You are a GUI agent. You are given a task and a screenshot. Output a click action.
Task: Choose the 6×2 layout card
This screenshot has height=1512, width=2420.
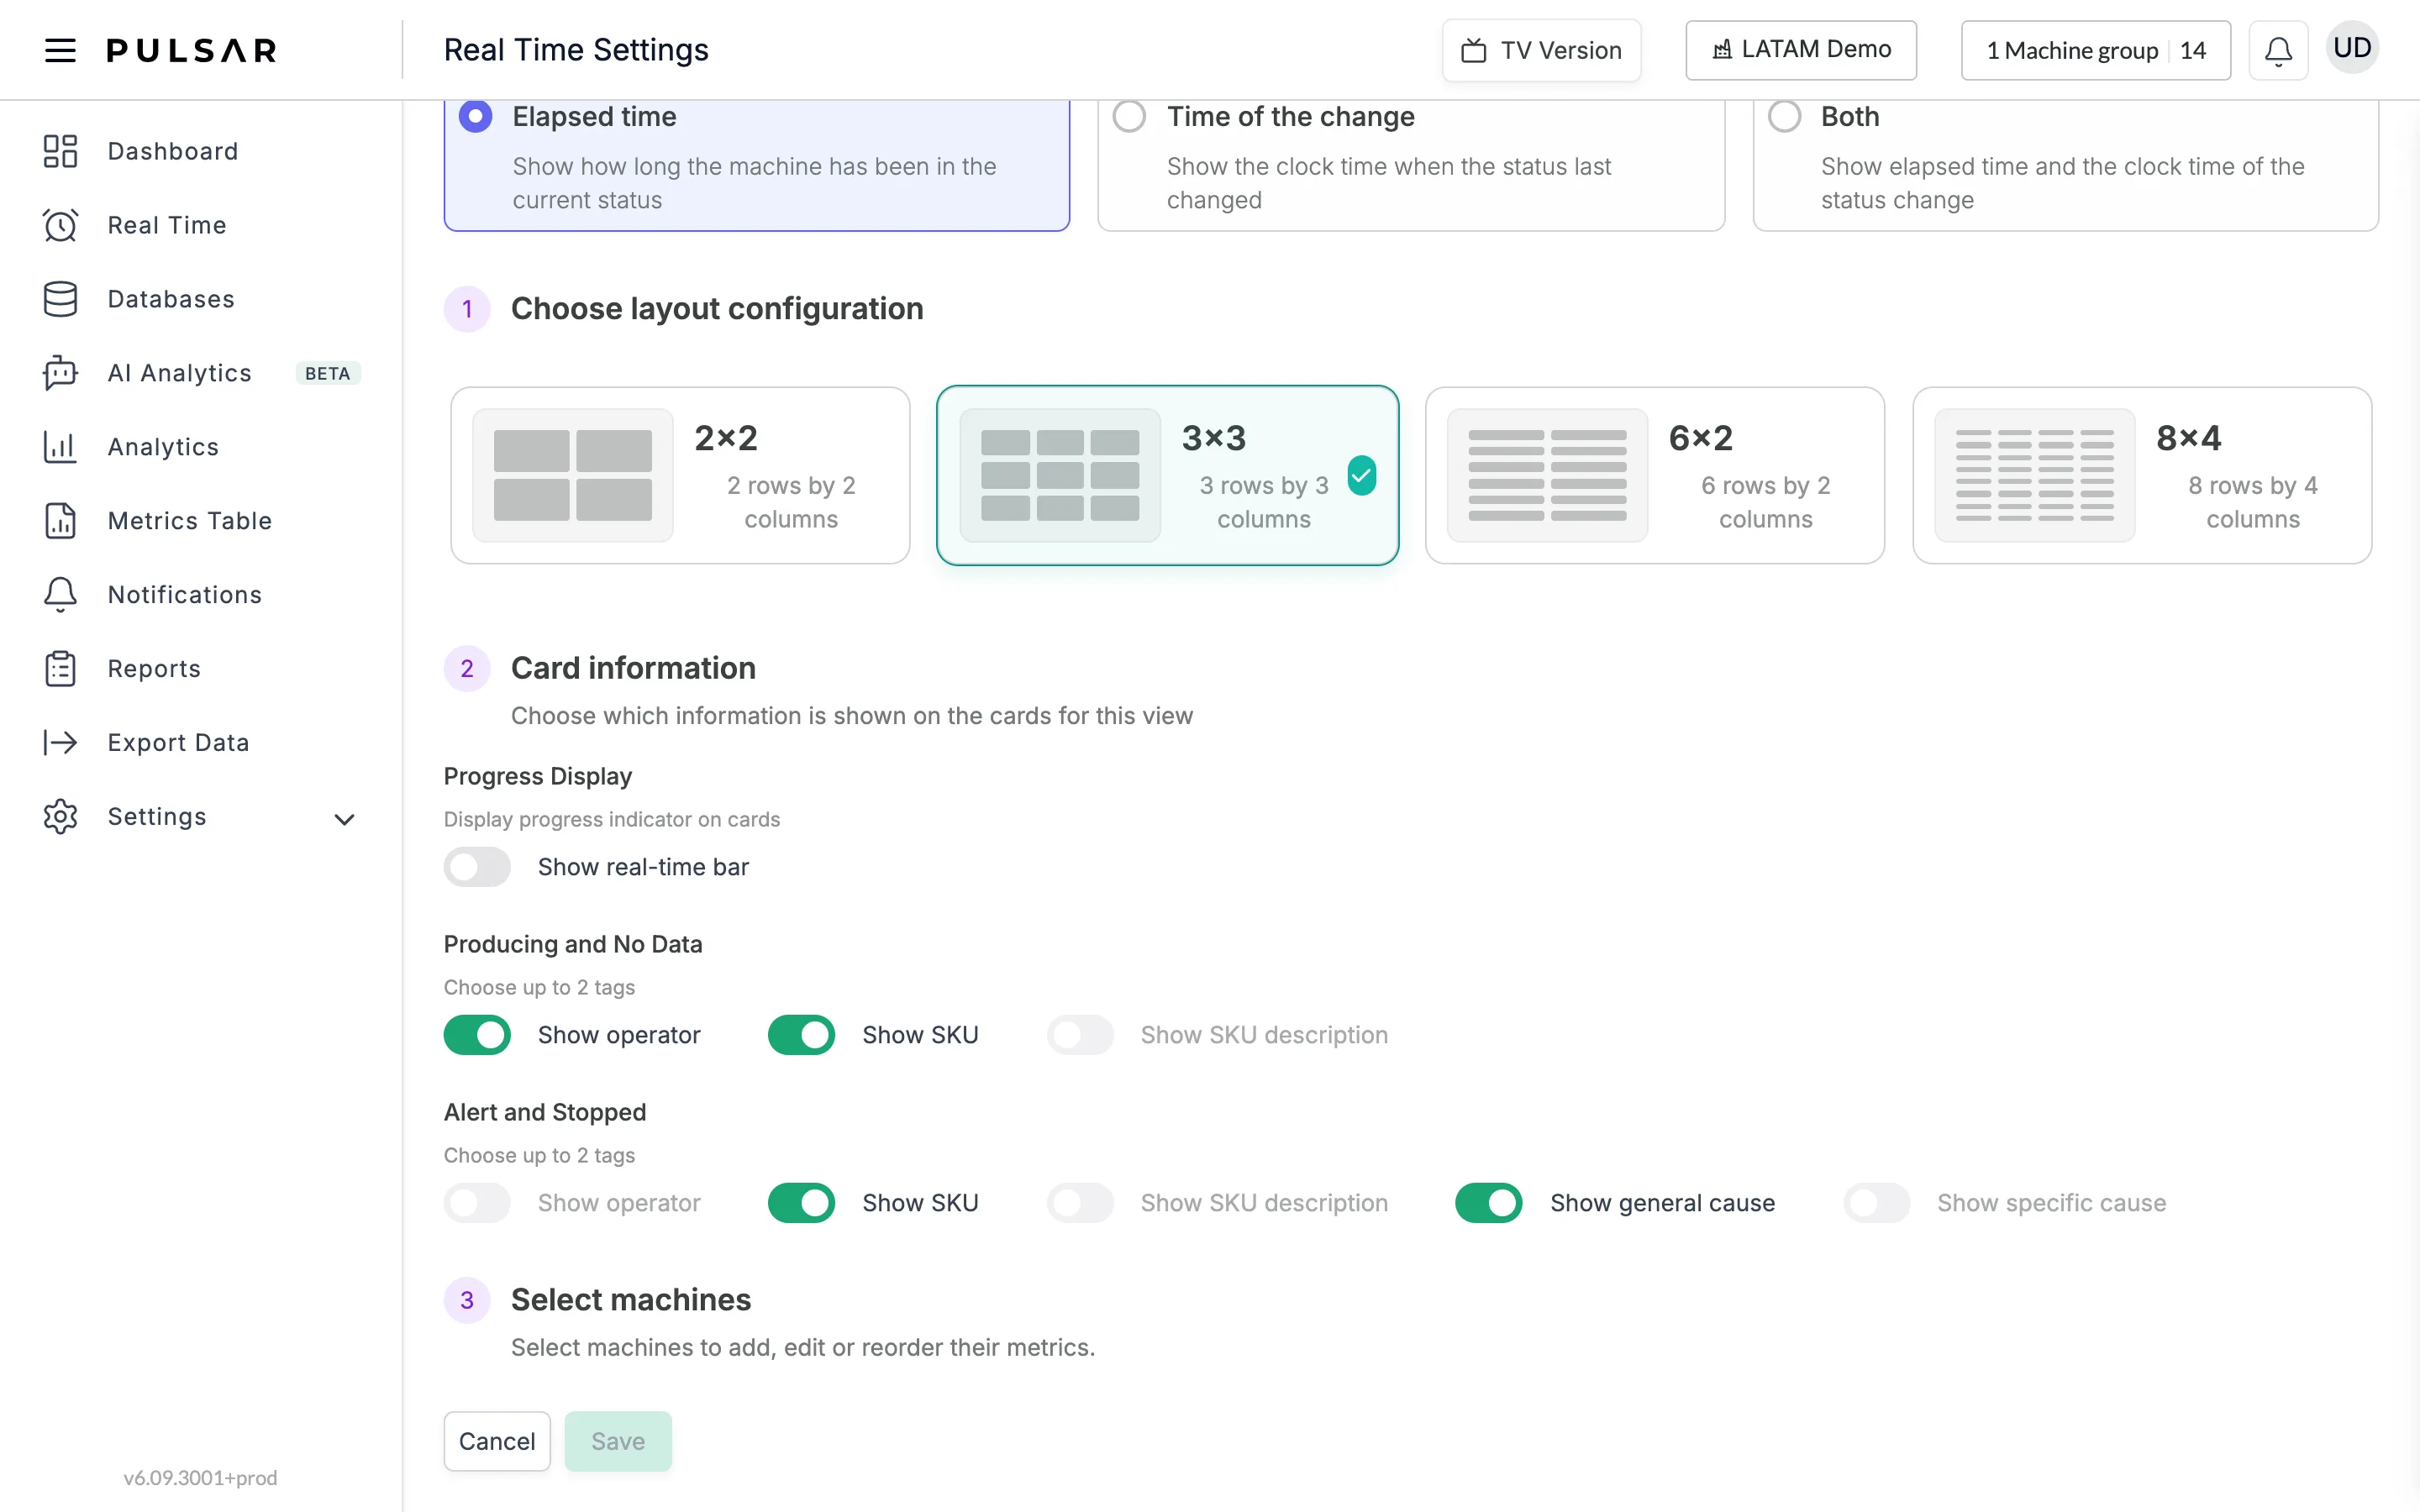[1655, 475]
